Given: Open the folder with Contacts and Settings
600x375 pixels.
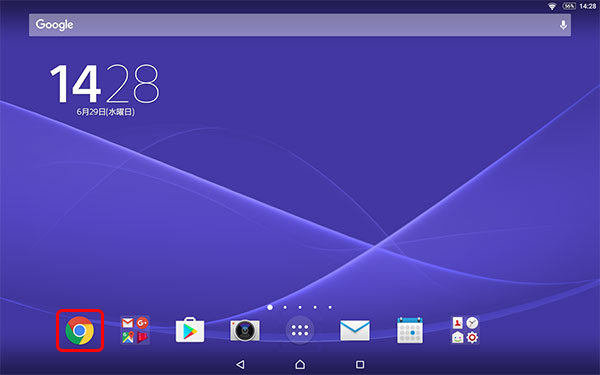Looking at the screenshot, I should (465, 330).
